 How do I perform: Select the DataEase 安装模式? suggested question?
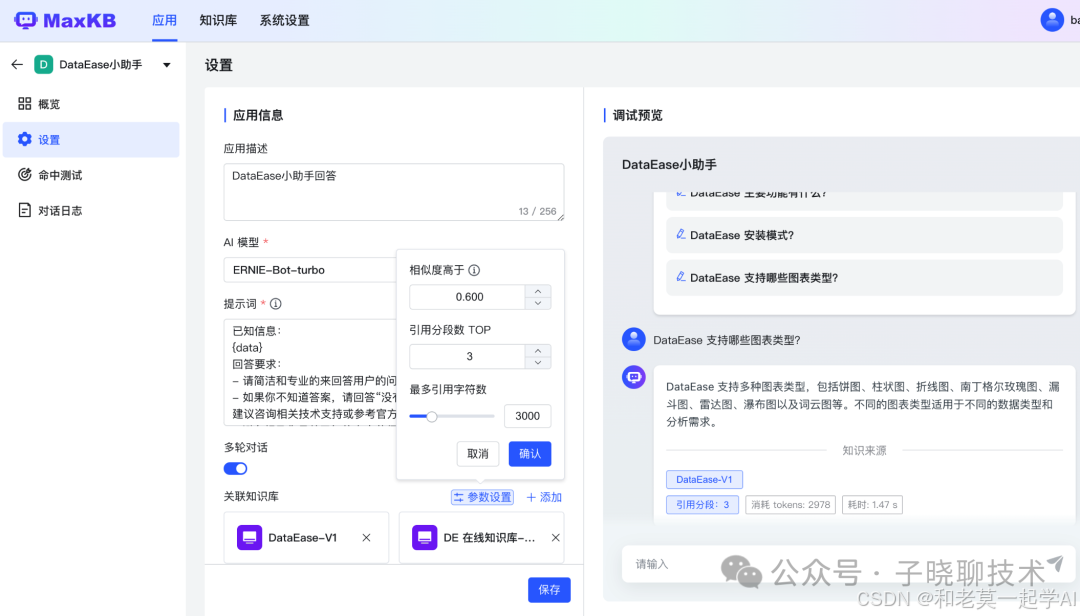pyautogui.click(x=864, y=235)
